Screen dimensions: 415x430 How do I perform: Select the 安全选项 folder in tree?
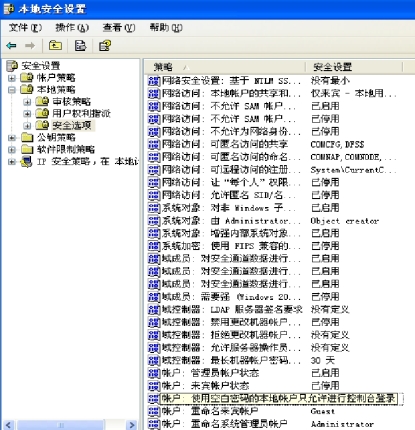click(72, 125)
